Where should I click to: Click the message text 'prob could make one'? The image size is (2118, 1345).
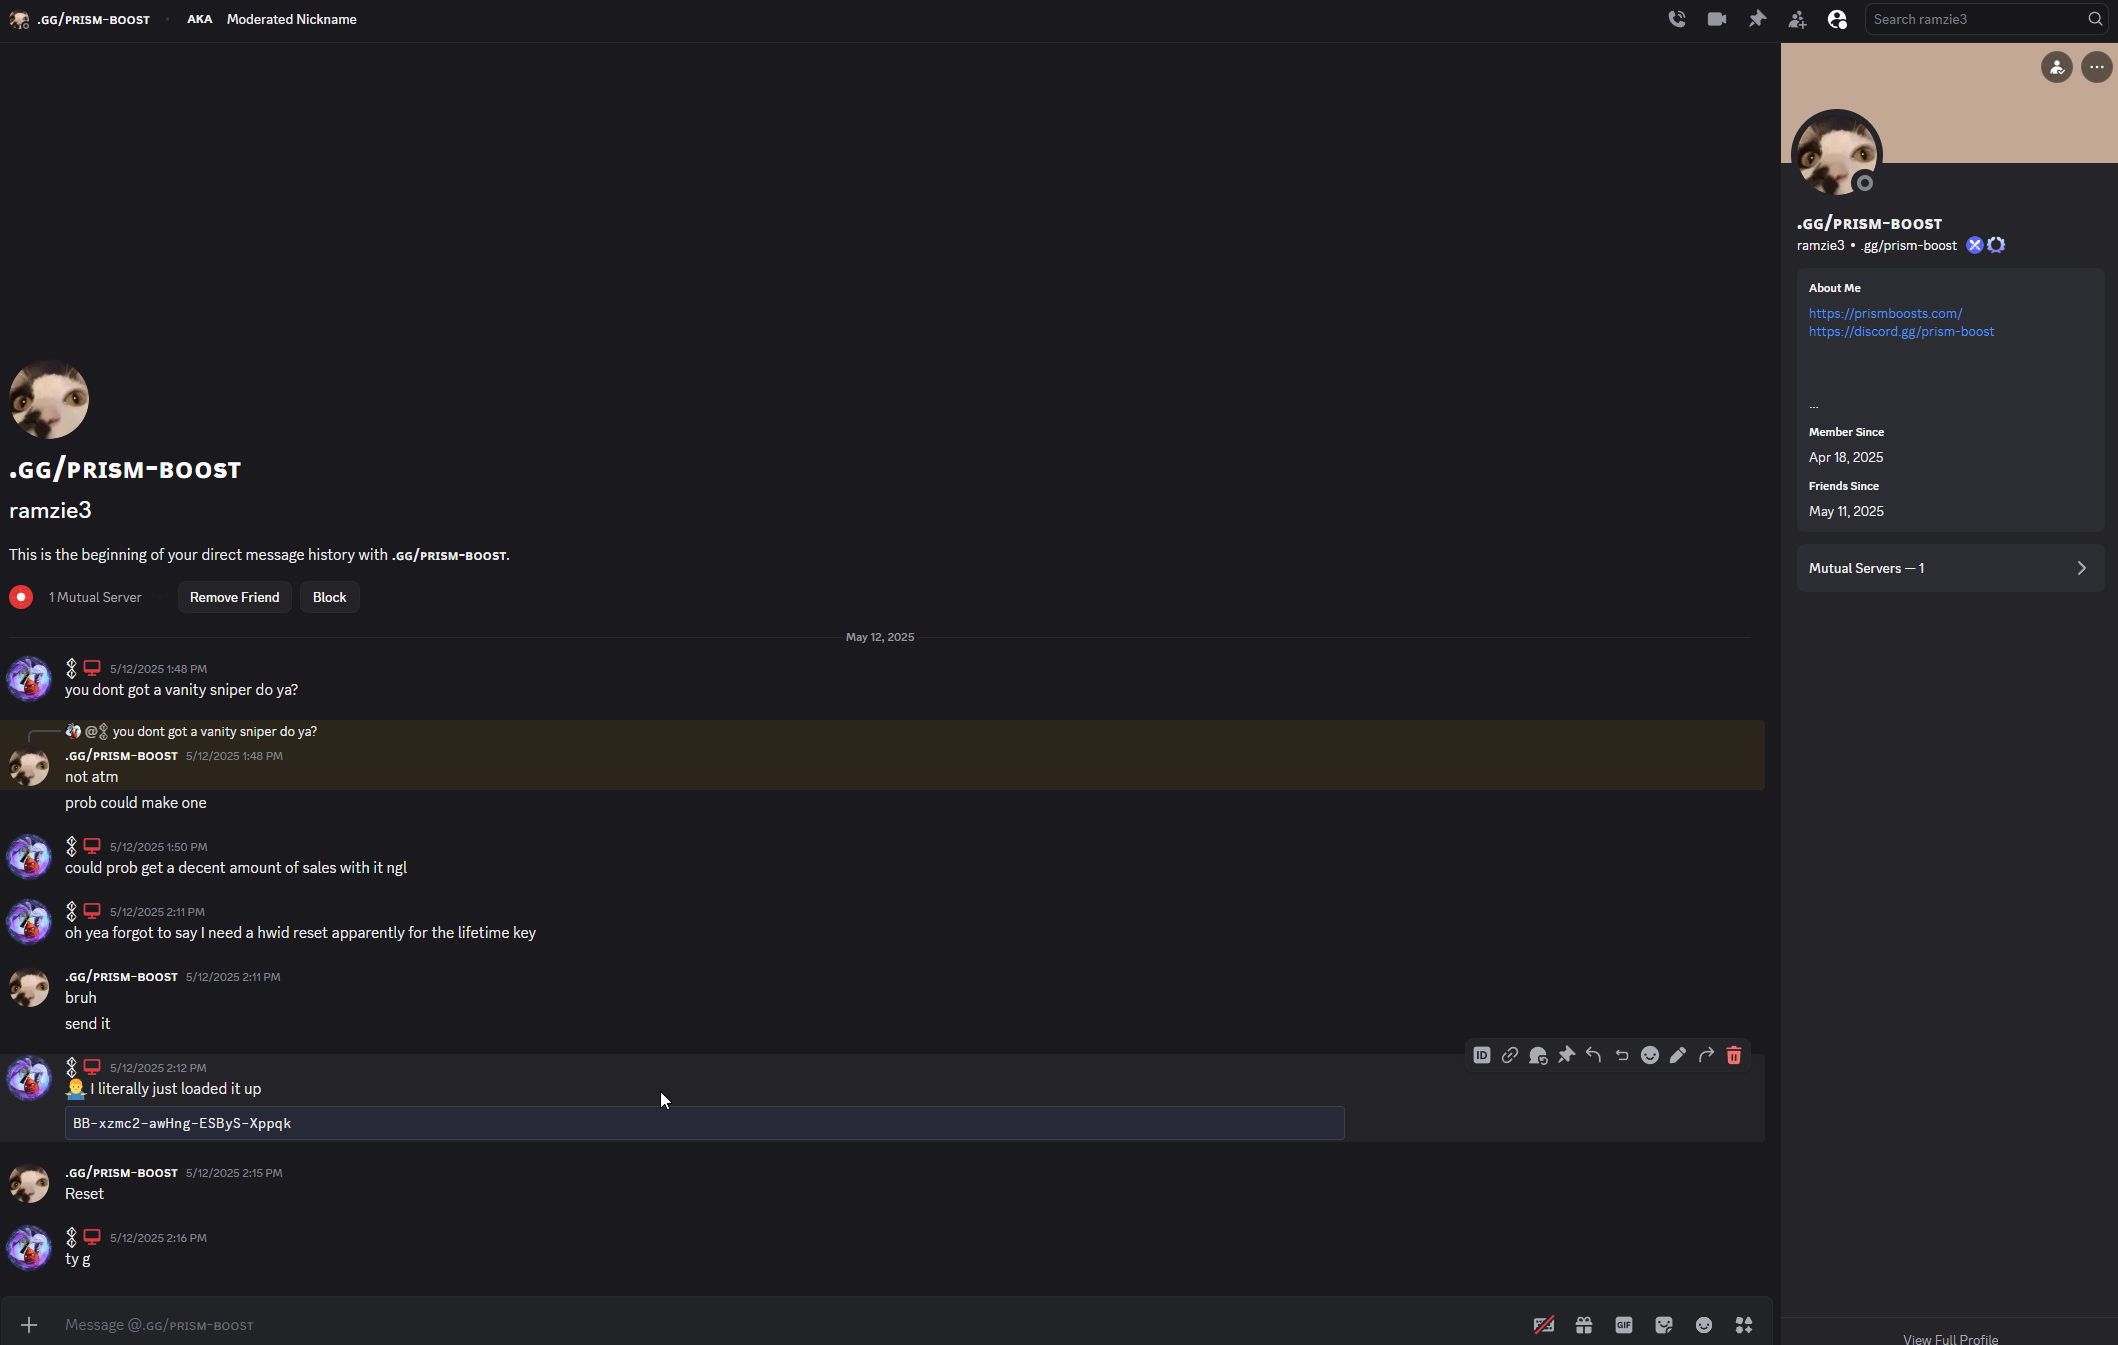pyautogui.click(x=136, y=803)
